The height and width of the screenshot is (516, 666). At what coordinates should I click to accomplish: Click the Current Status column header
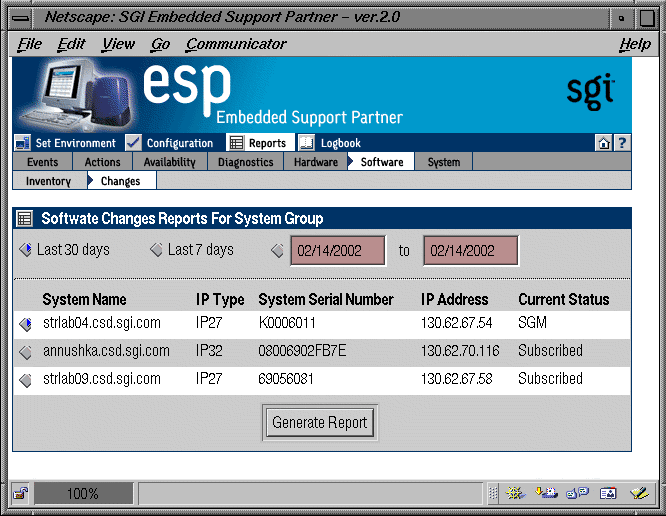coord(564,299)
